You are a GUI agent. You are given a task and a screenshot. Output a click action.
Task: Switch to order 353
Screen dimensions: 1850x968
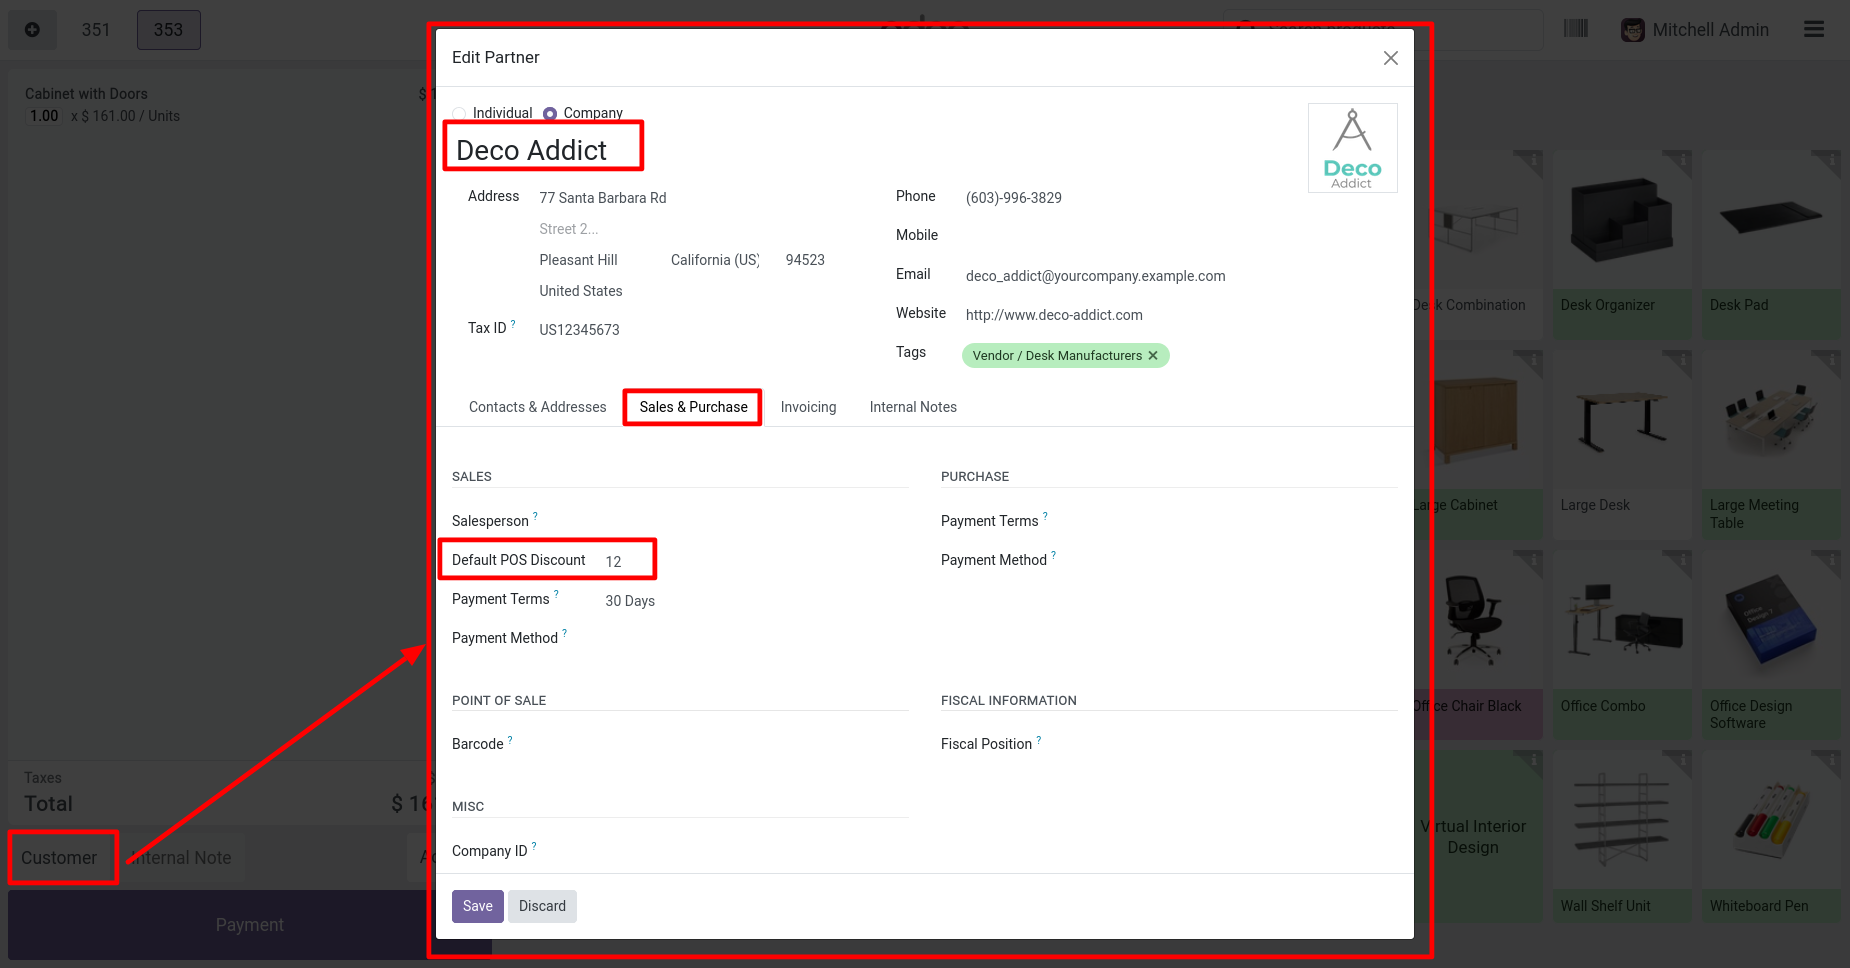(168, 30)
